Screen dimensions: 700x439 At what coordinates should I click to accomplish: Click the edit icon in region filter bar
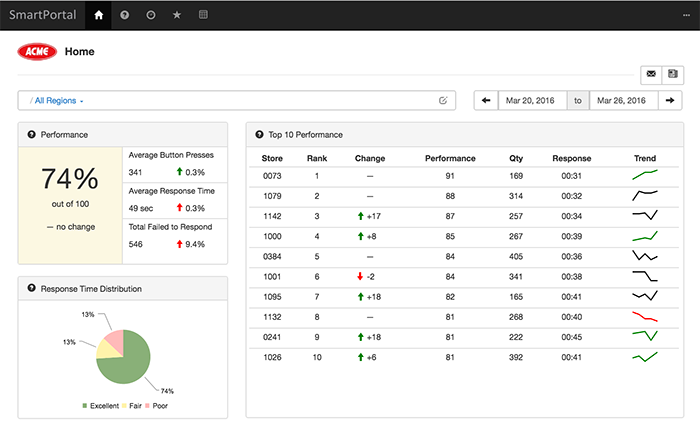[x=443, y=100]
